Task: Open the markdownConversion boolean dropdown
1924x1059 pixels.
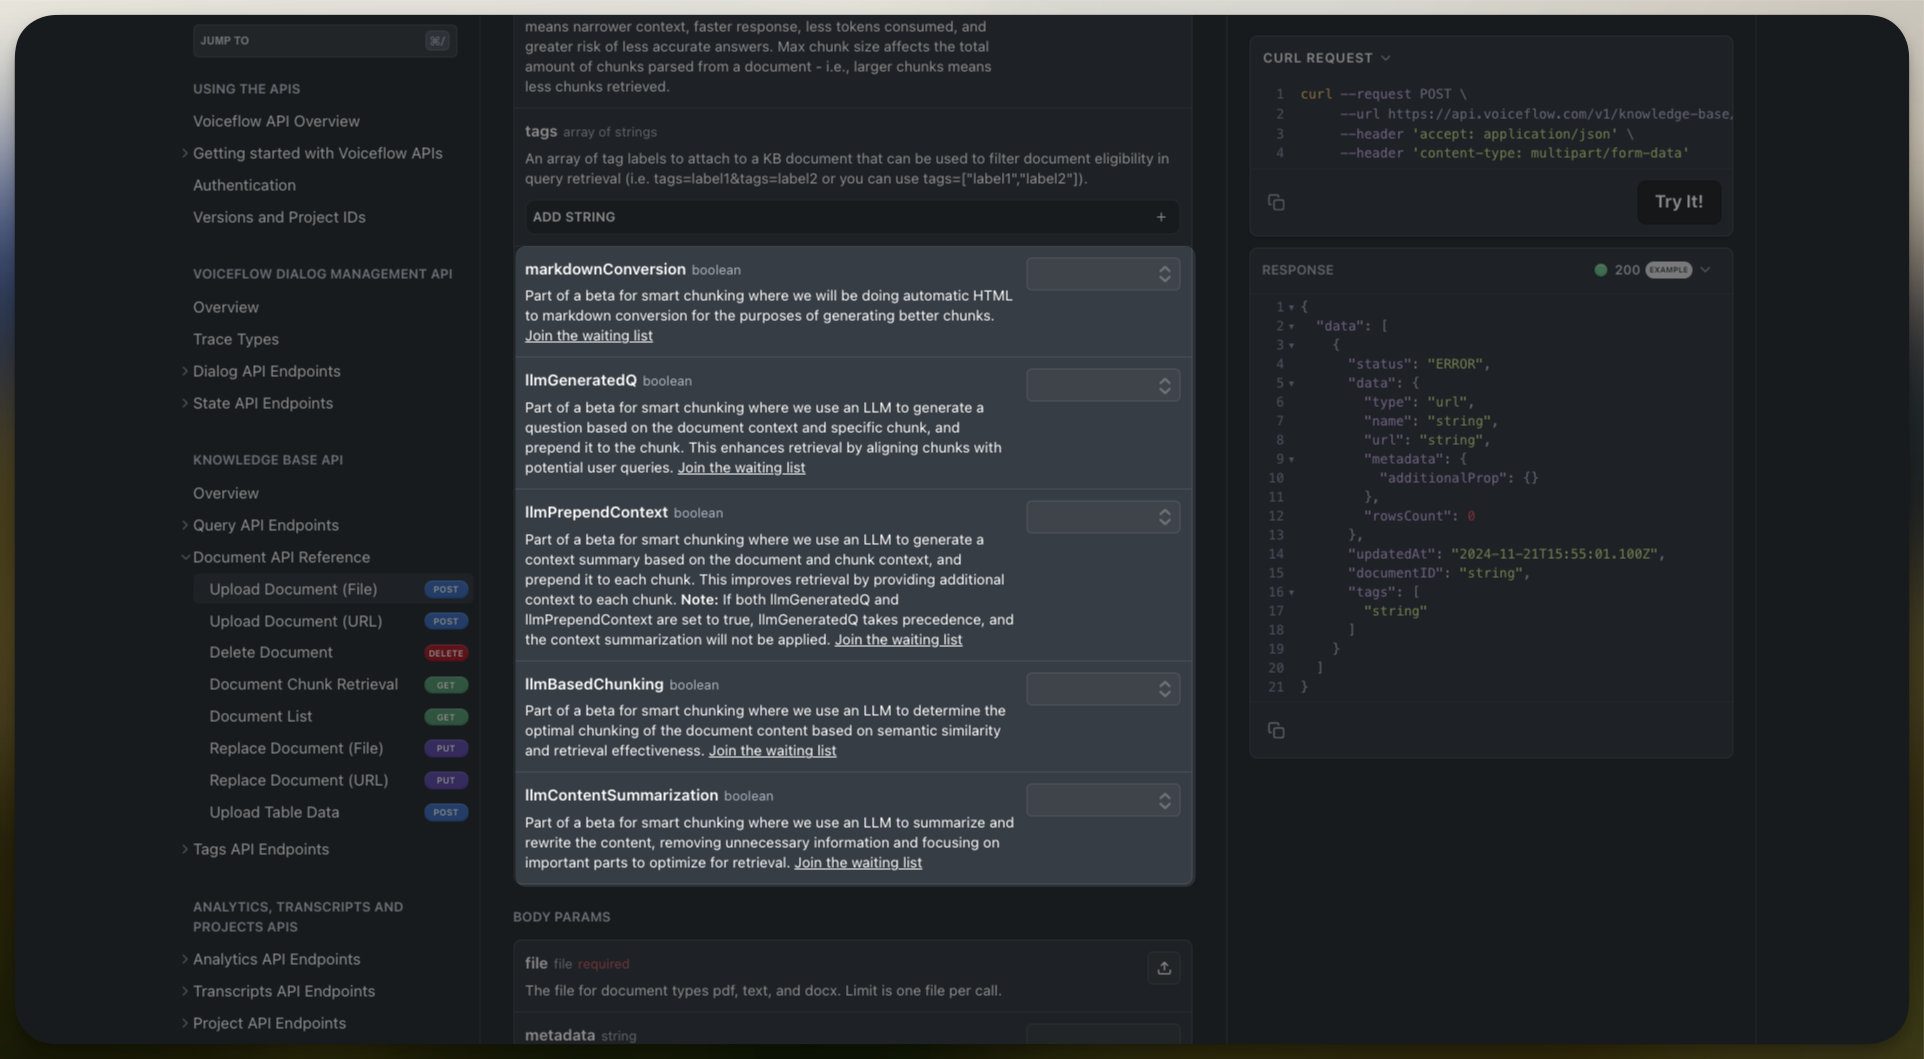Action: [x=1103, y=274]
